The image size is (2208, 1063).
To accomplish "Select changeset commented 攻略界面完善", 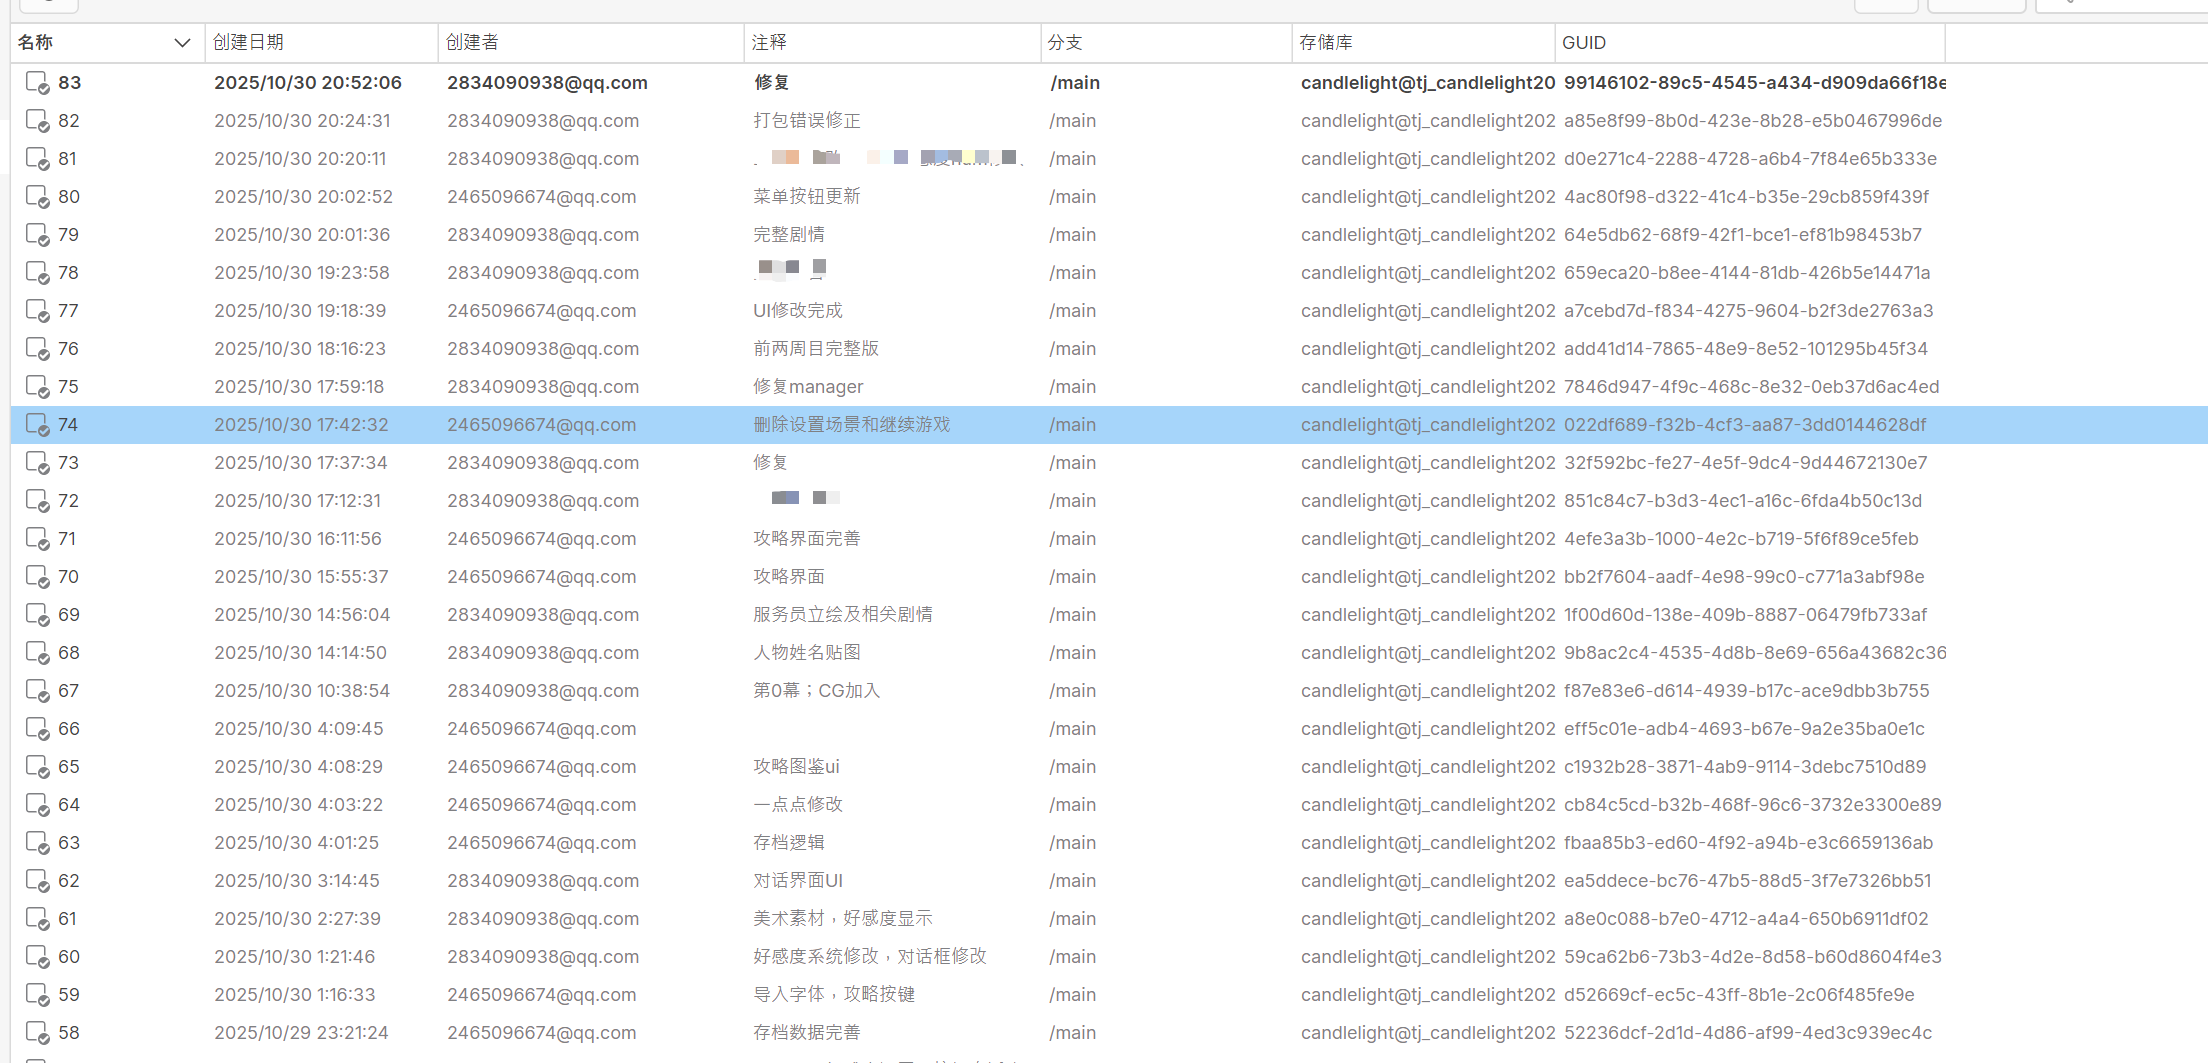I will tap(806, 539).
